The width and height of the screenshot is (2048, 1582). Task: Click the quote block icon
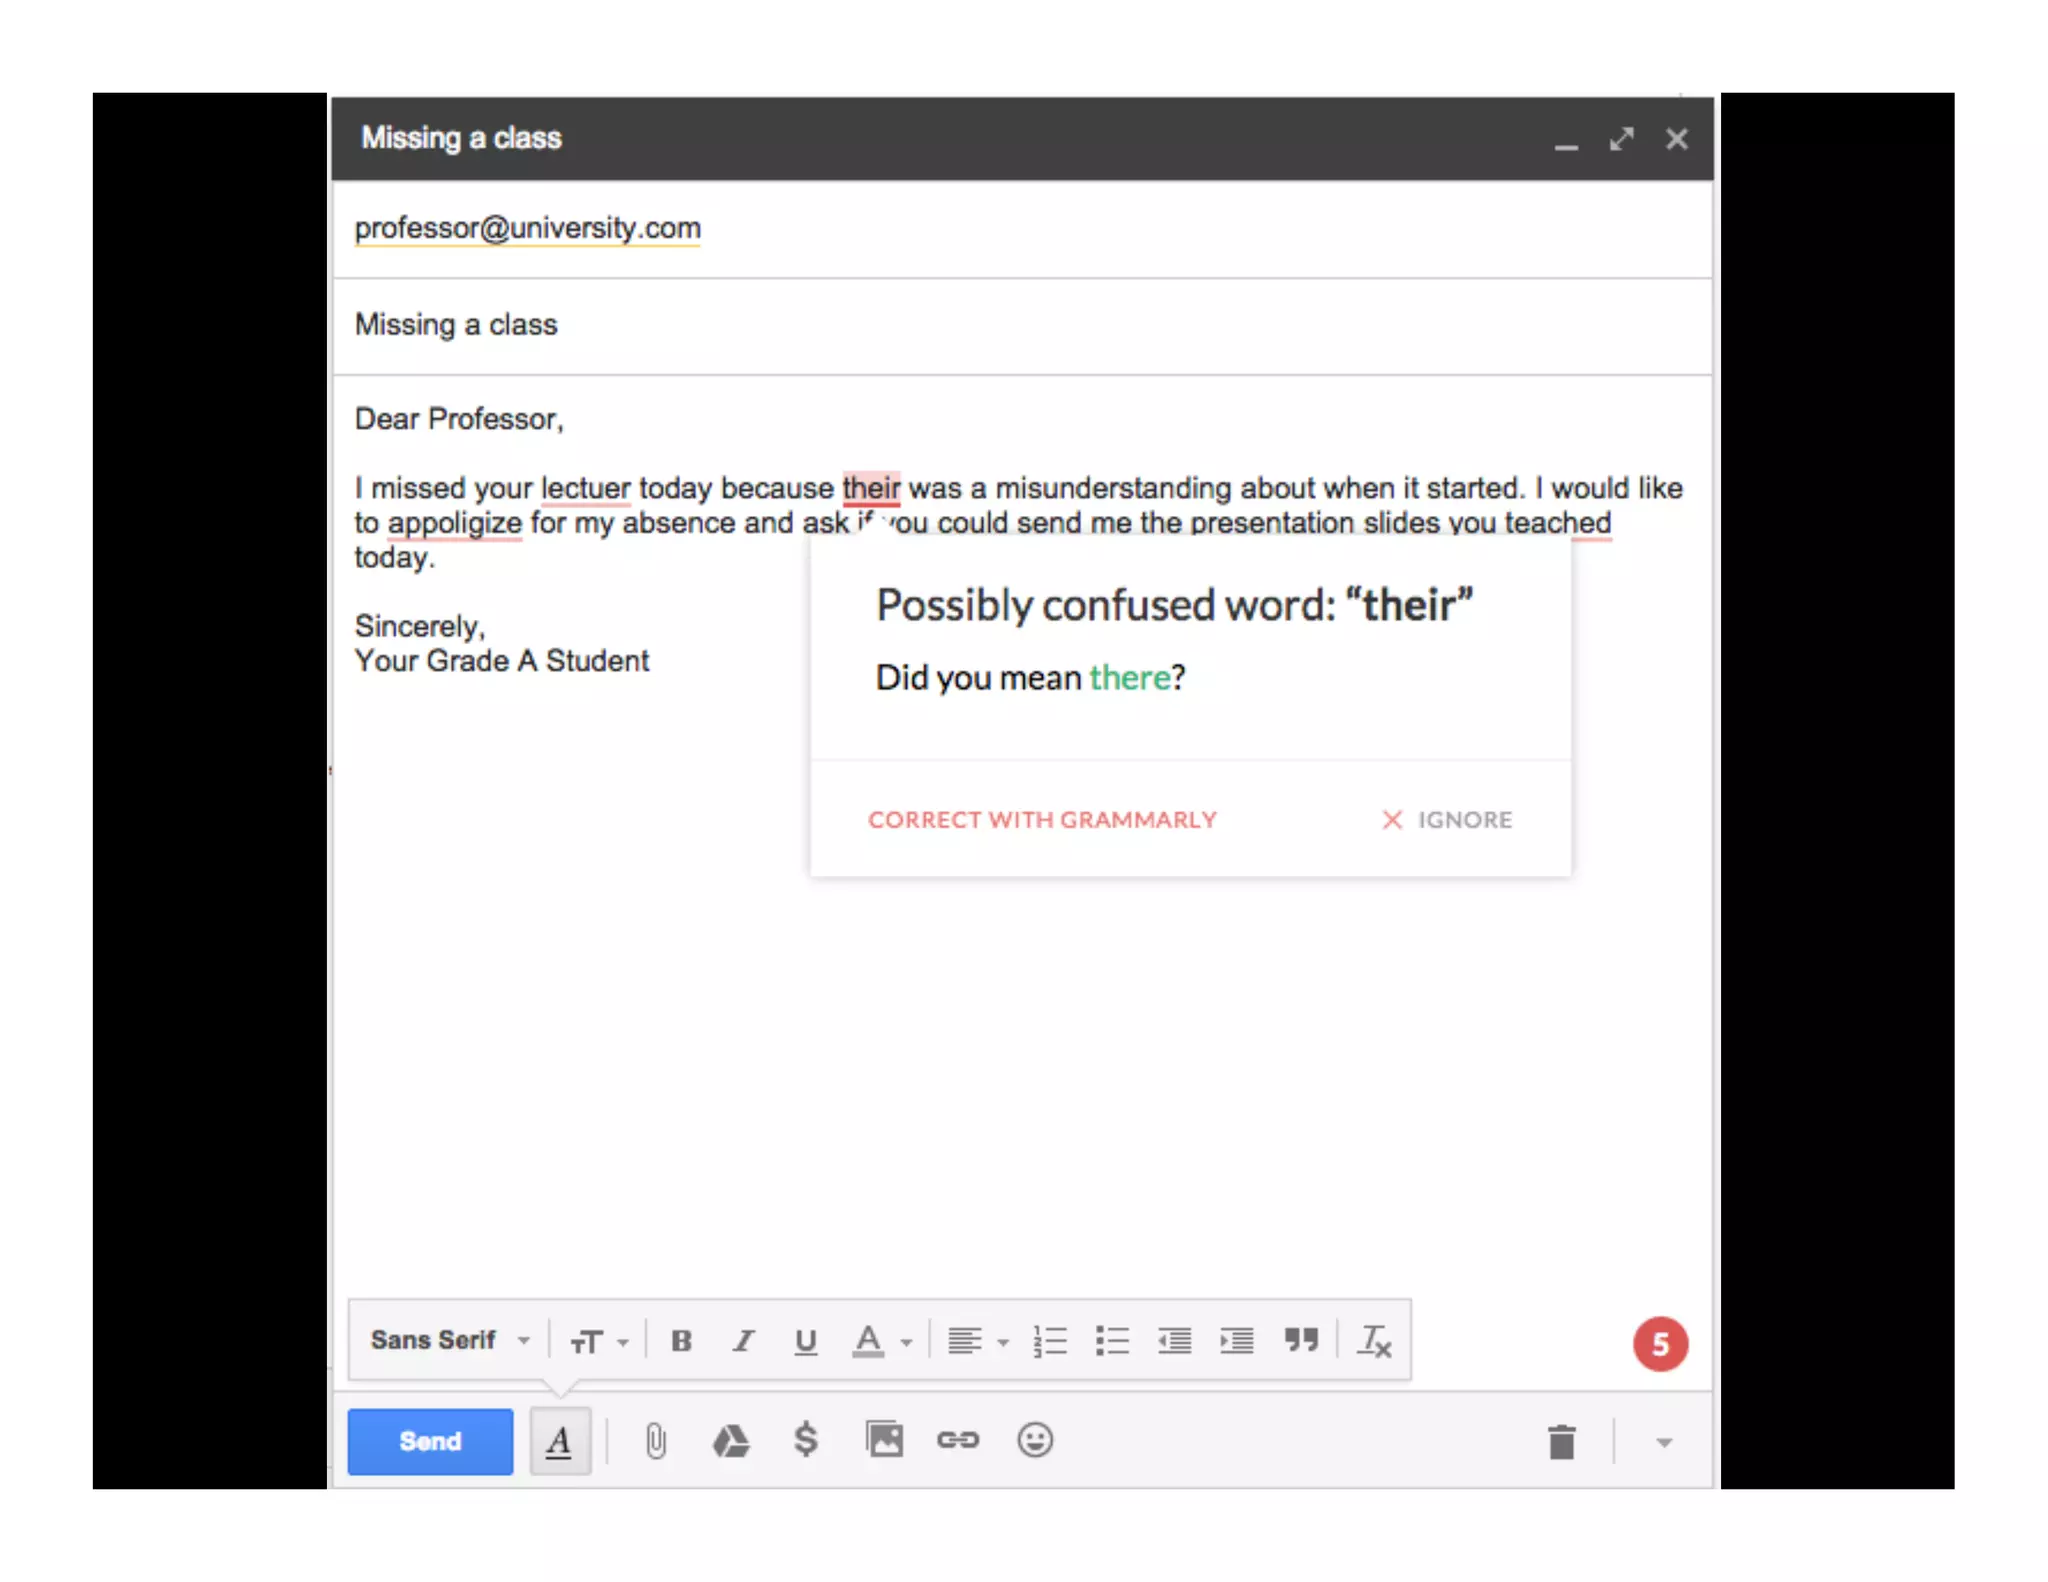[x=1301, y=1340]
